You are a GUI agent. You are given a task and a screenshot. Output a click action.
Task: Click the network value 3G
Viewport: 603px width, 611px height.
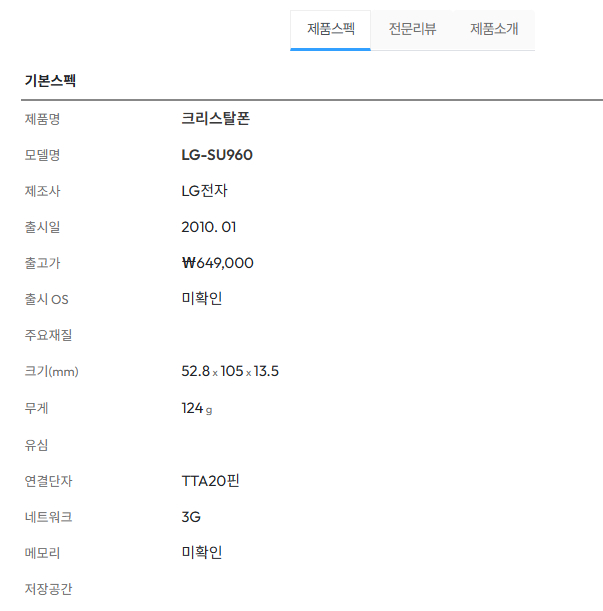click(x=191, y=517)
